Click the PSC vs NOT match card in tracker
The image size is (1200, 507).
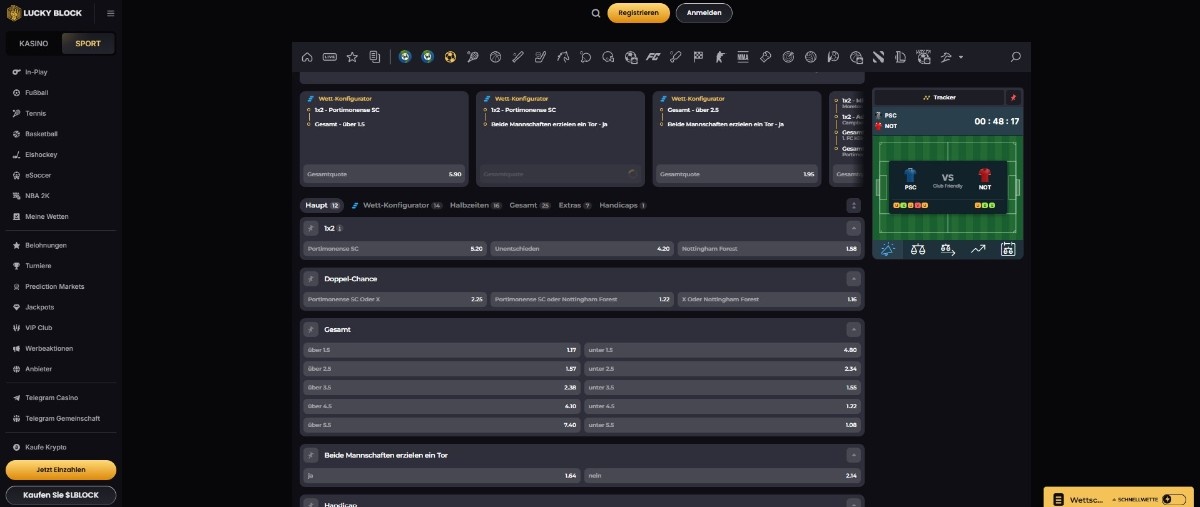(947, 185)
